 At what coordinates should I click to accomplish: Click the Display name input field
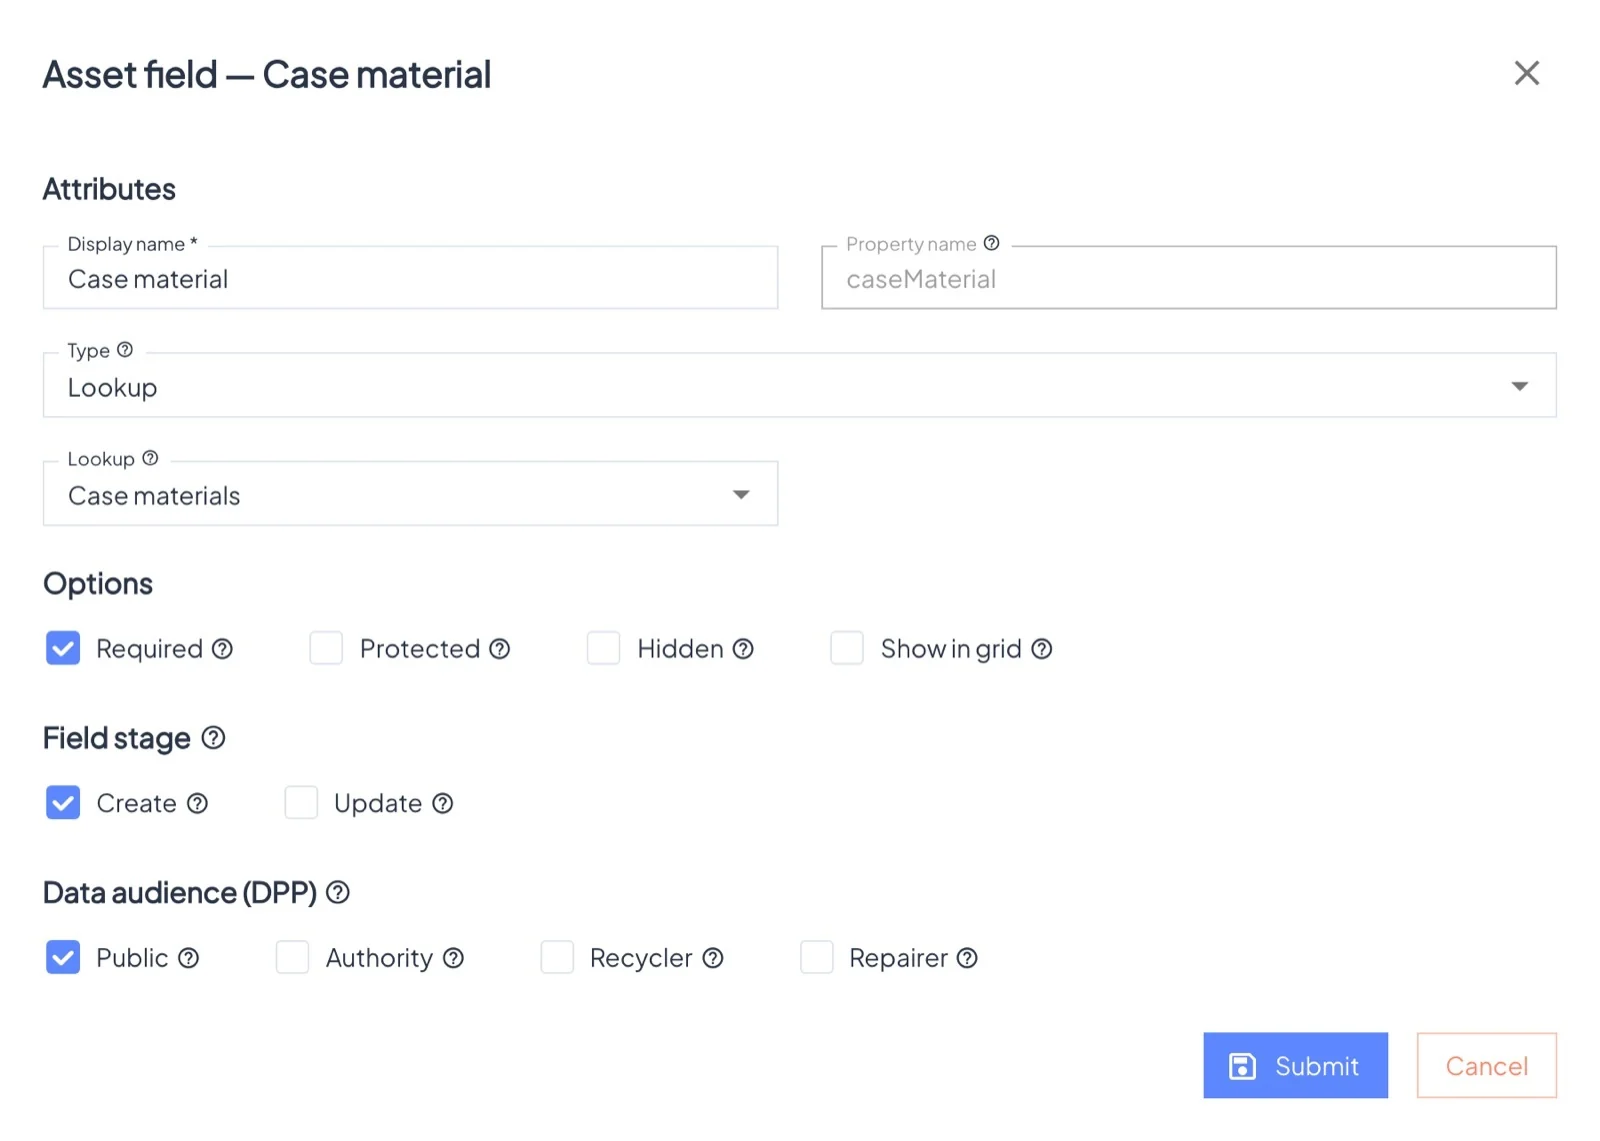click(x=410, y=278)
